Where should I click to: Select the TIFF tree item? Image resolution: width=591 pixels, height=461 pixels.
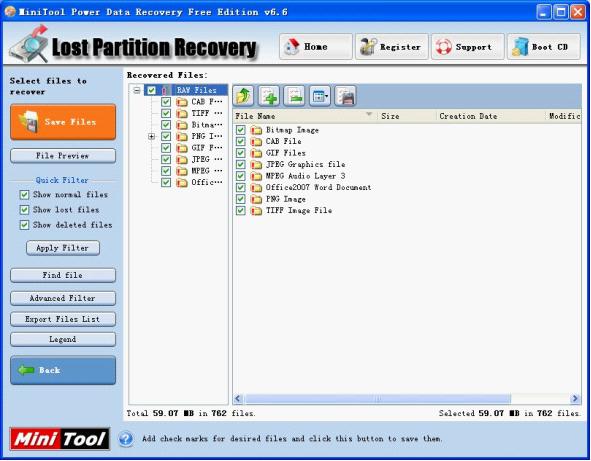coord(207,113)
